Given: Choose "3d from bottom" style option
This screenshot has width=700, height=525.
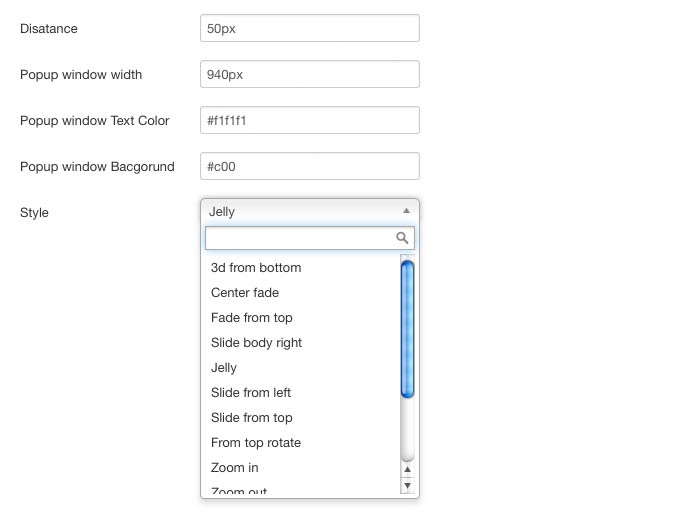Looking at the screenshot, I should click(x=256, y=268).
